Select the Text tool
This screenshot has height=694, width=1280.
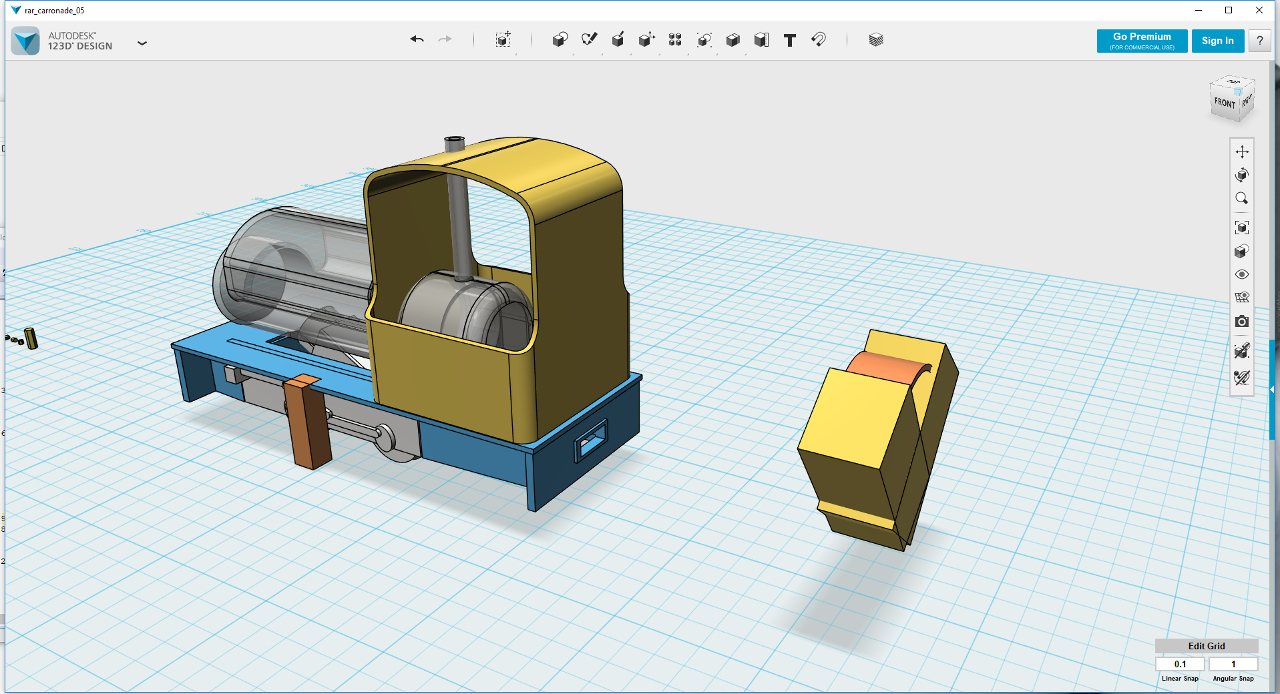pyautogui.click(x=790, y=40)
